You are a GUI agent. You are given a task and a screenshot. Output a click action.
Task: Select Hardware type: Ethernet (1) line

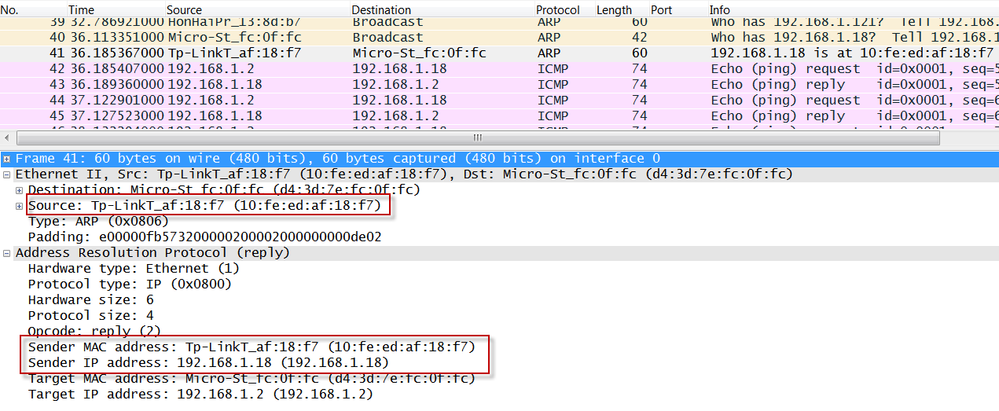[x=133, y=268]
